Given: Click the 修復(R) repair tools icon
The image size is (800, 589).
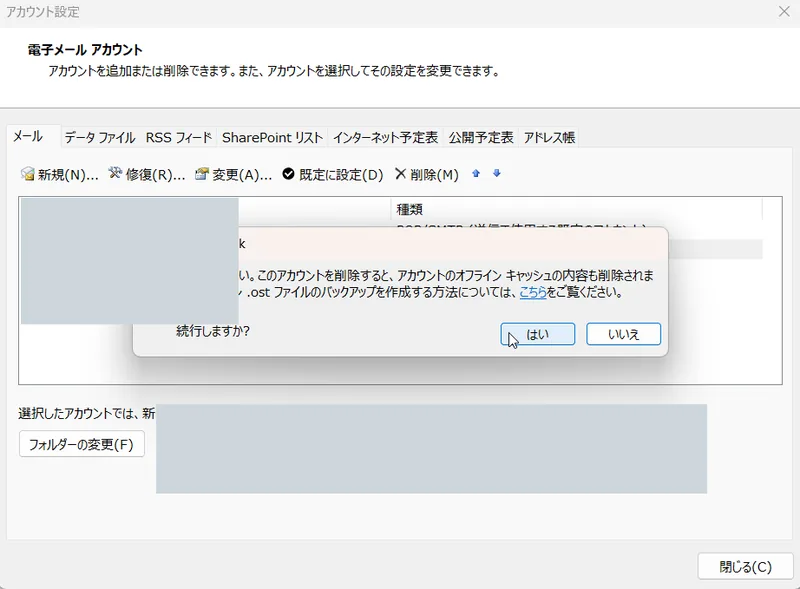Looking at the screenshot, I should (115, 174).
